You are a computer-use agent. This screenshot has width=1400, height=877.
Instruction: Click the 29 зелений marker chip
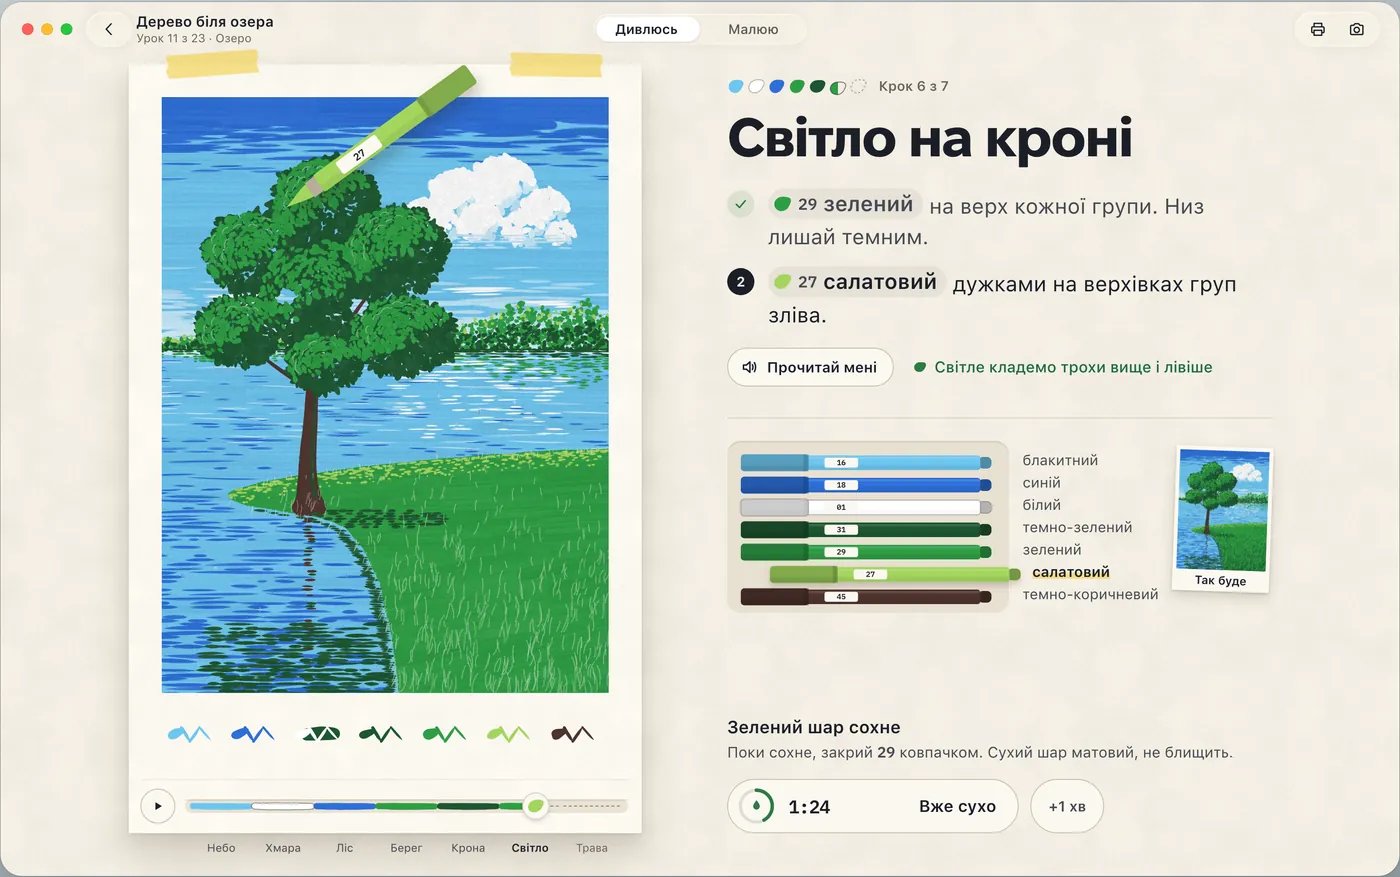point(845,204)
